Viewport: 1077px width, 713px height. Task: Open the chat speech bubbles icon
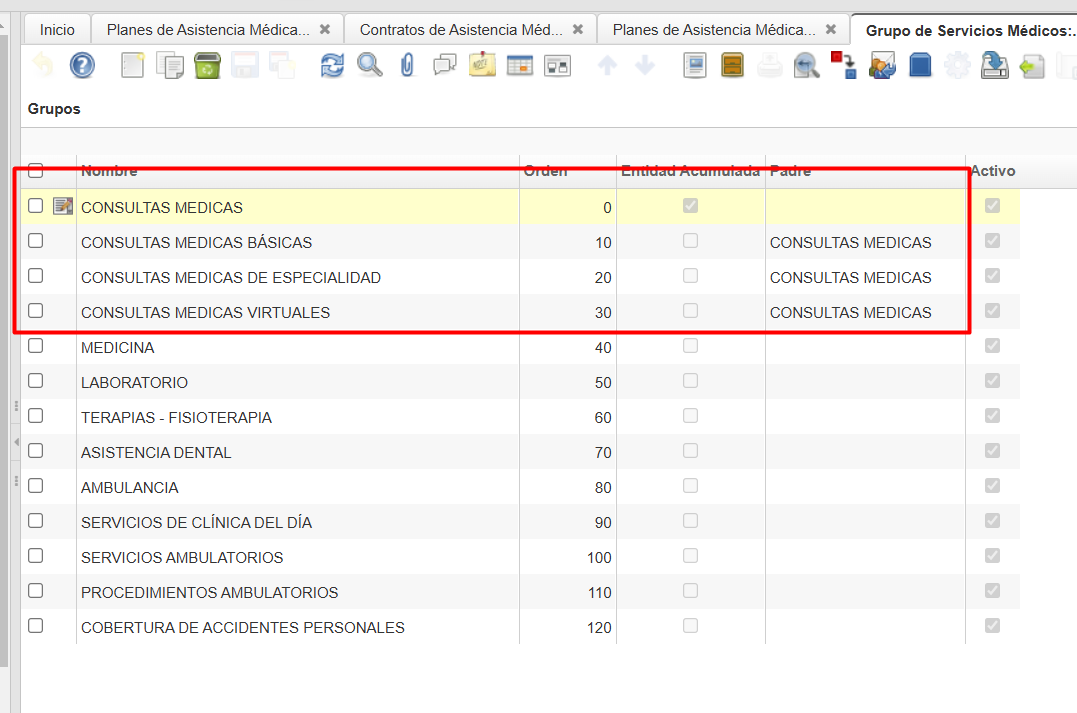click(x=444, y=66)
